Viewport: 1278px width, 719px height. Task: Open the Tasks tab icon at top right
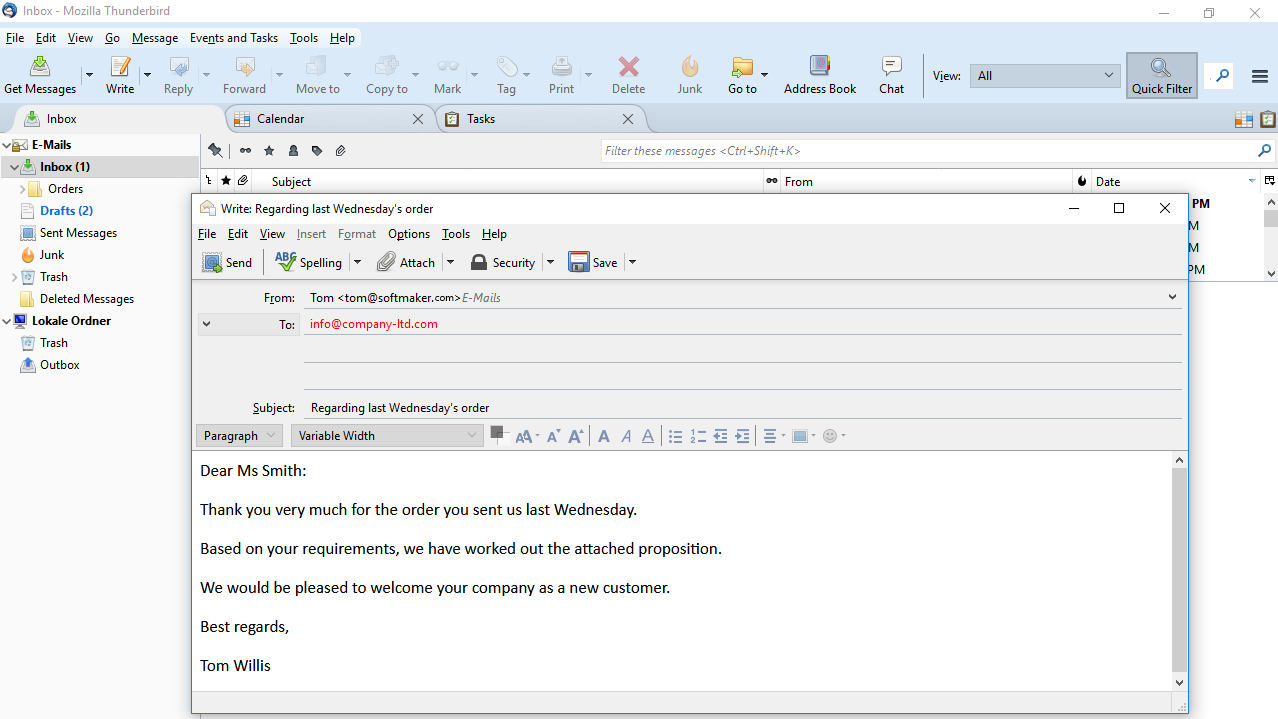pyautogui.click(x=1268, y=119)
